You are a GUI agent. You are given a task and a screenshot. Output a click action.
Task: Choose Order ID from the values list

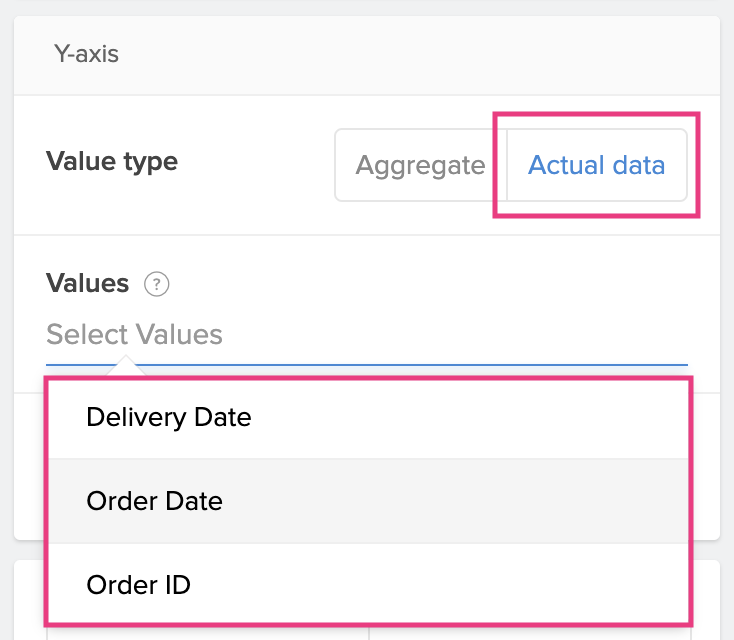click(139, 585)
